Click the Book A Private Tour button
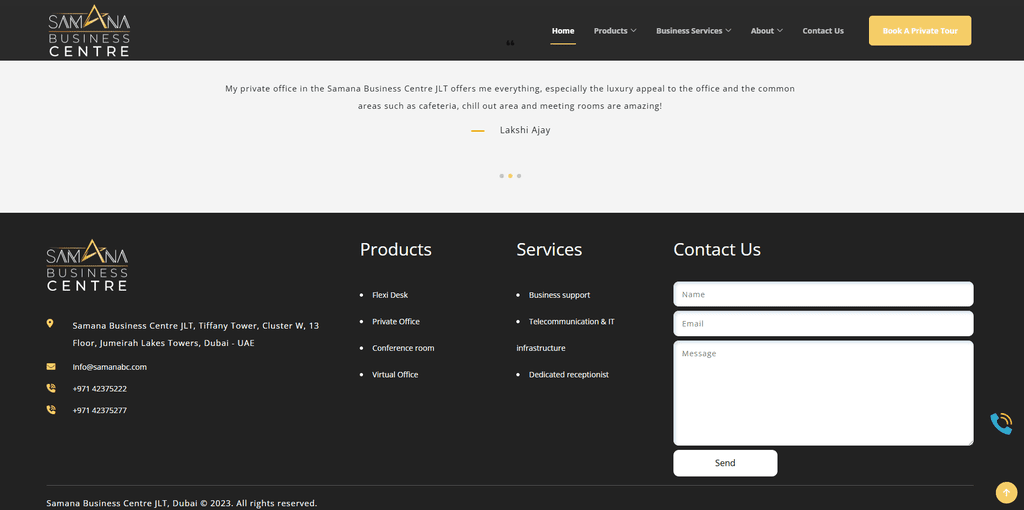This screenshot has width=1024, height=510. [x=920, y=31]
